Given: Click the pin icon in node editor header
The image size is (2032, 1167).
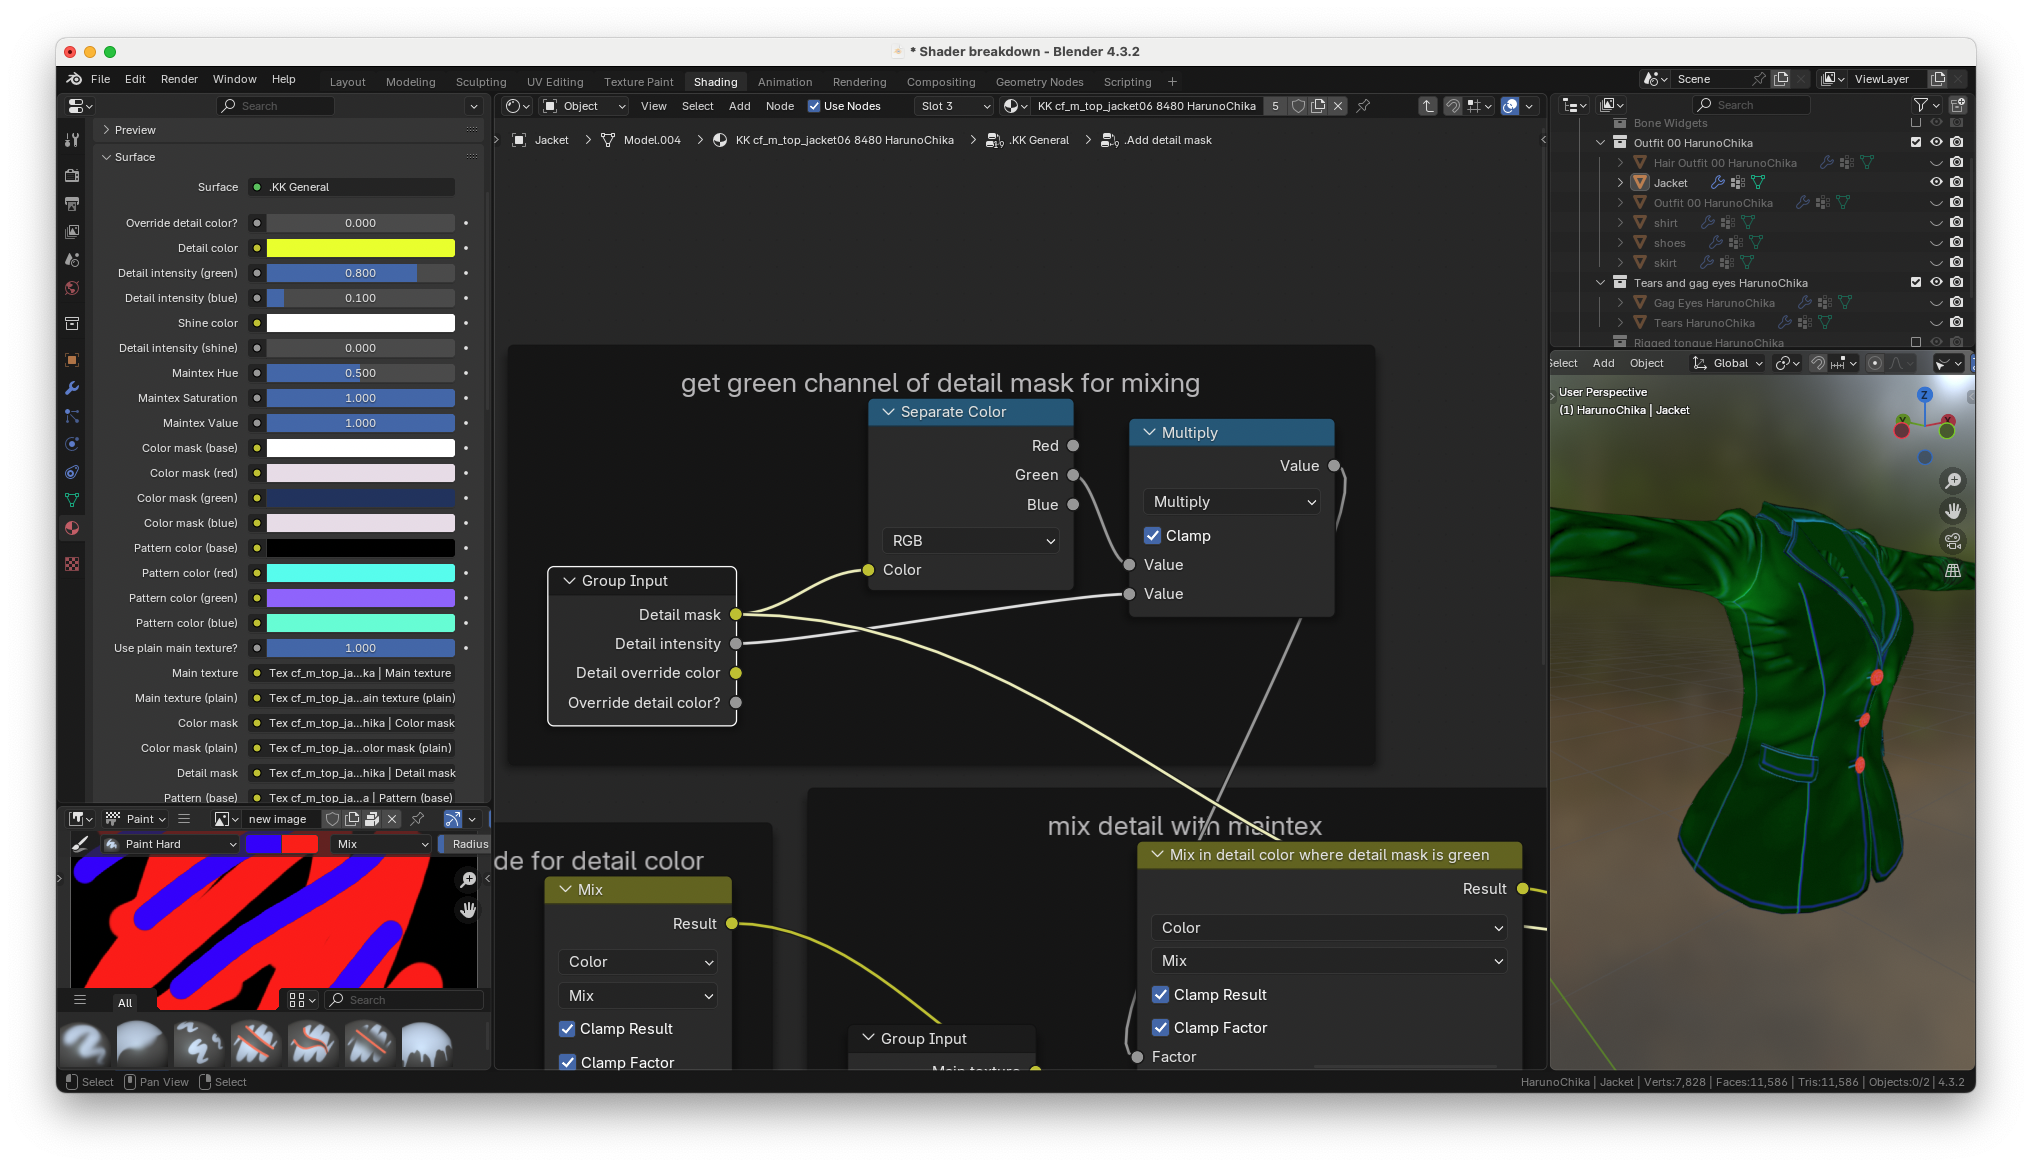Looking at the screenshot, I should pyautogui.click(x=1363, y=106).
